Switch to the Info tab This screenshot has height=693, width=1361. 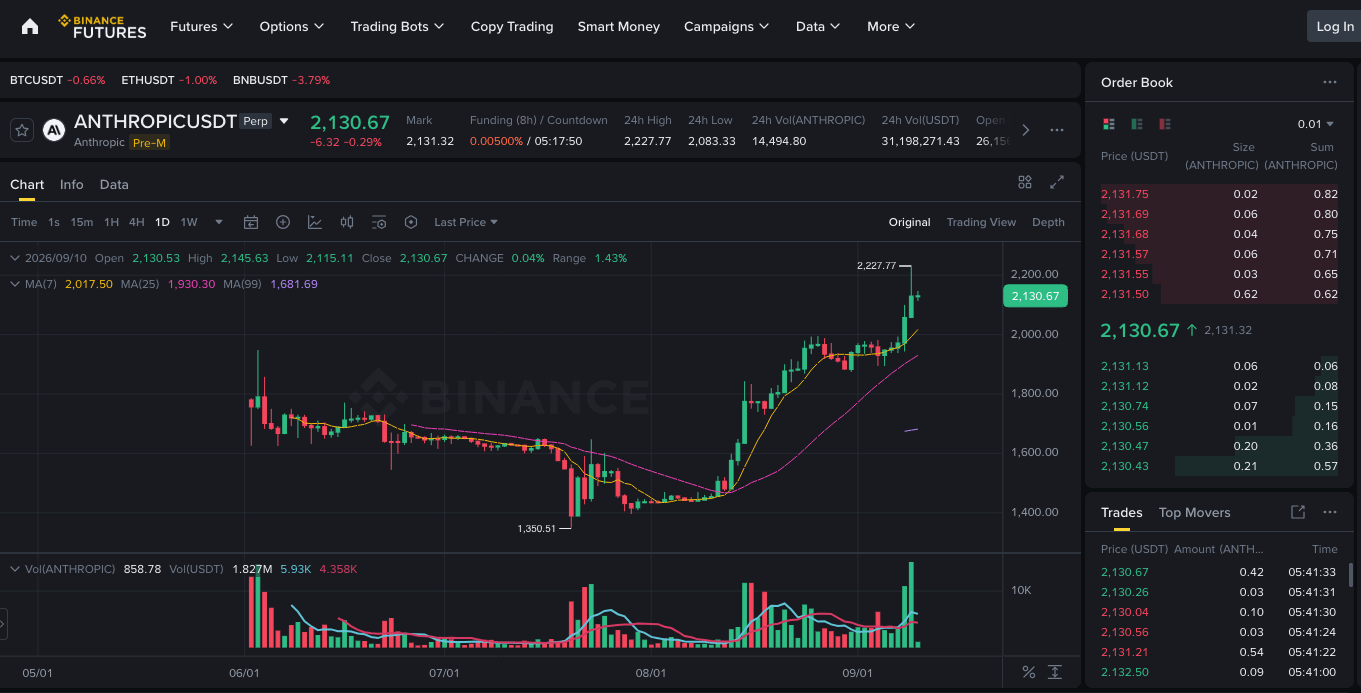72,184
